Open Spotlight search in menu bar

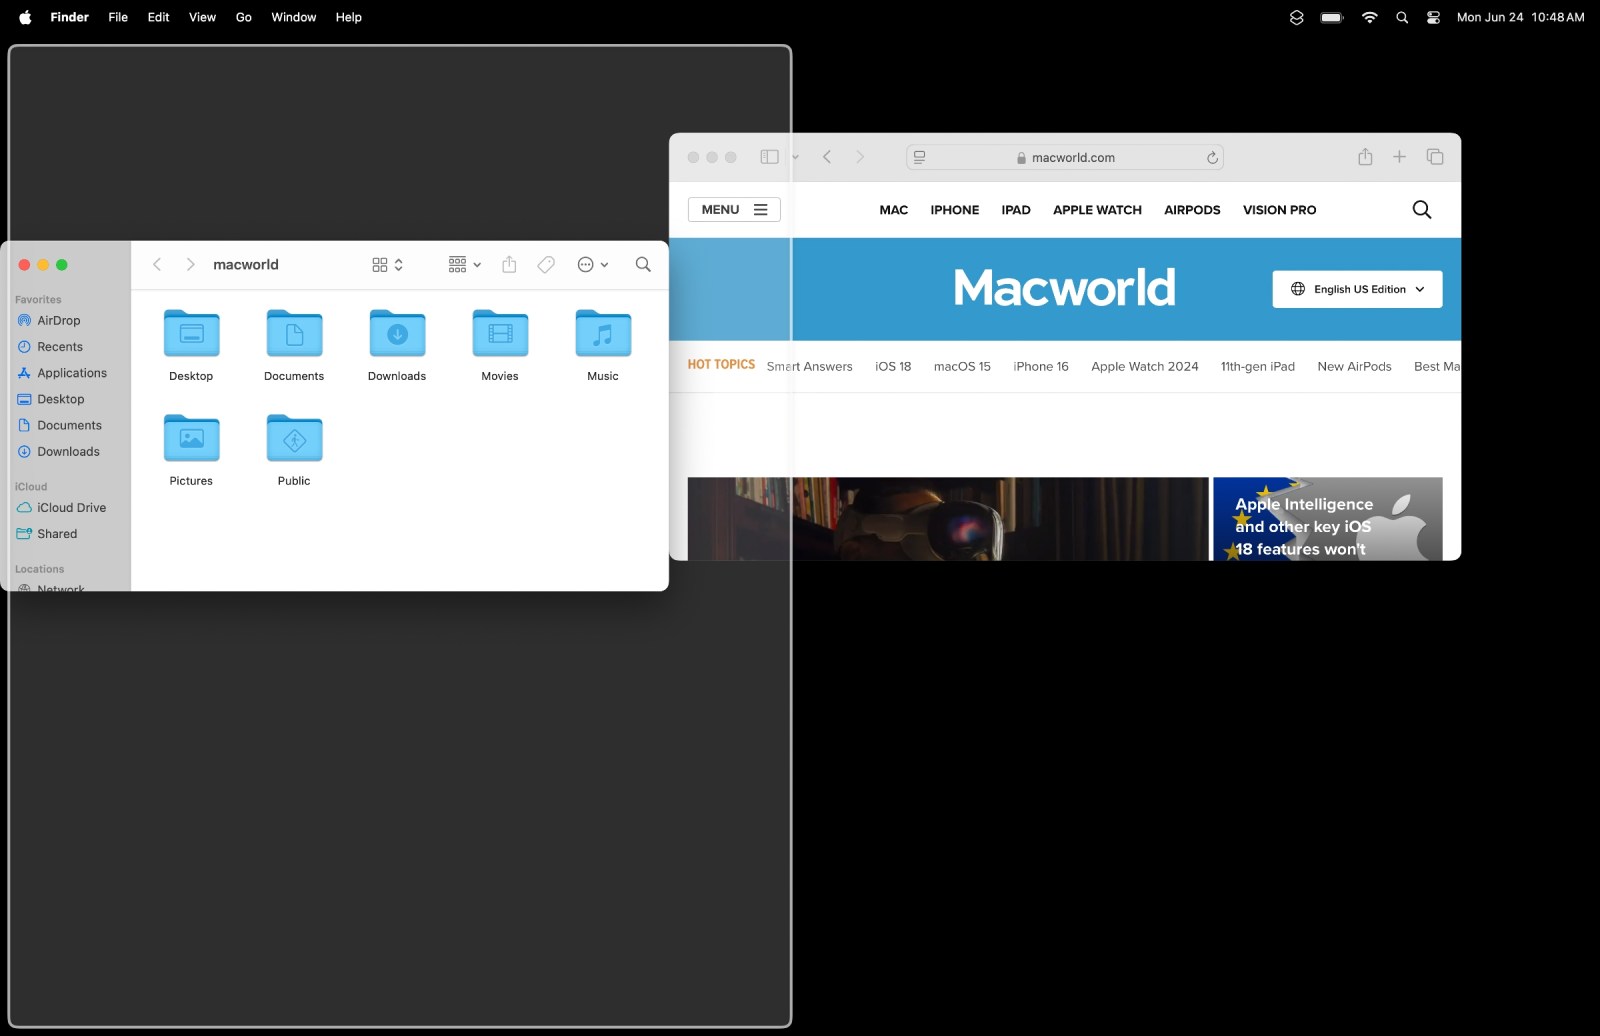[x=1402, y=17]
